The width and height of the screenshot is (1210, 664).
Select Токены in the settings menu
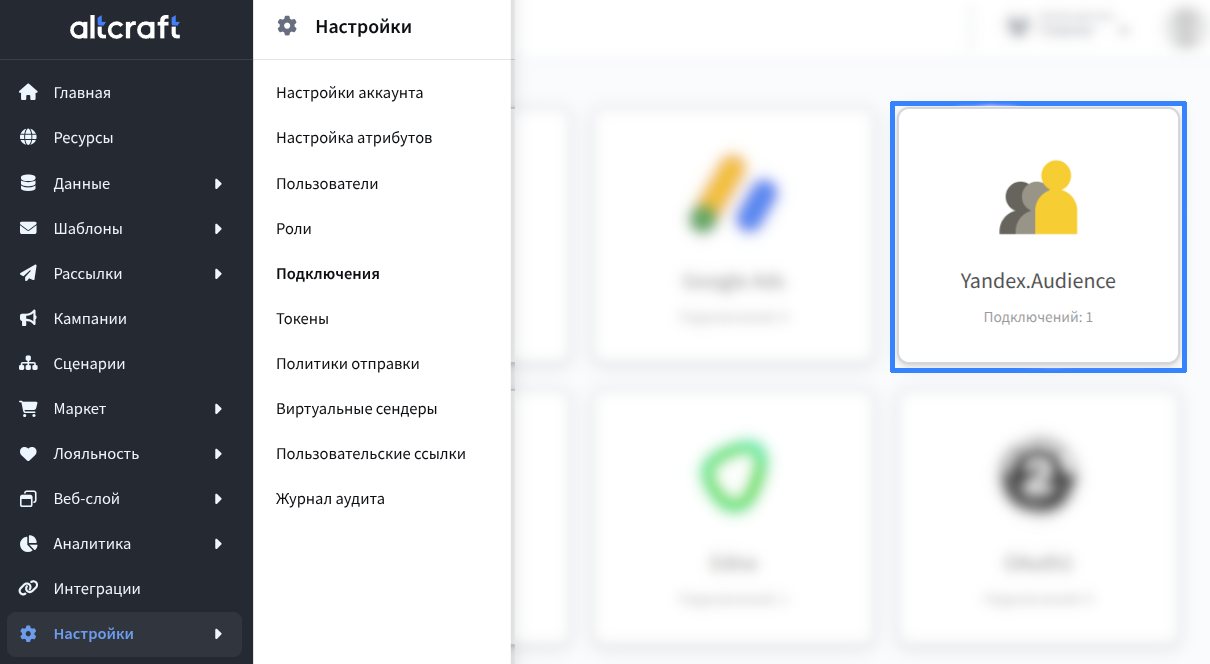click(x=302, y=319)
